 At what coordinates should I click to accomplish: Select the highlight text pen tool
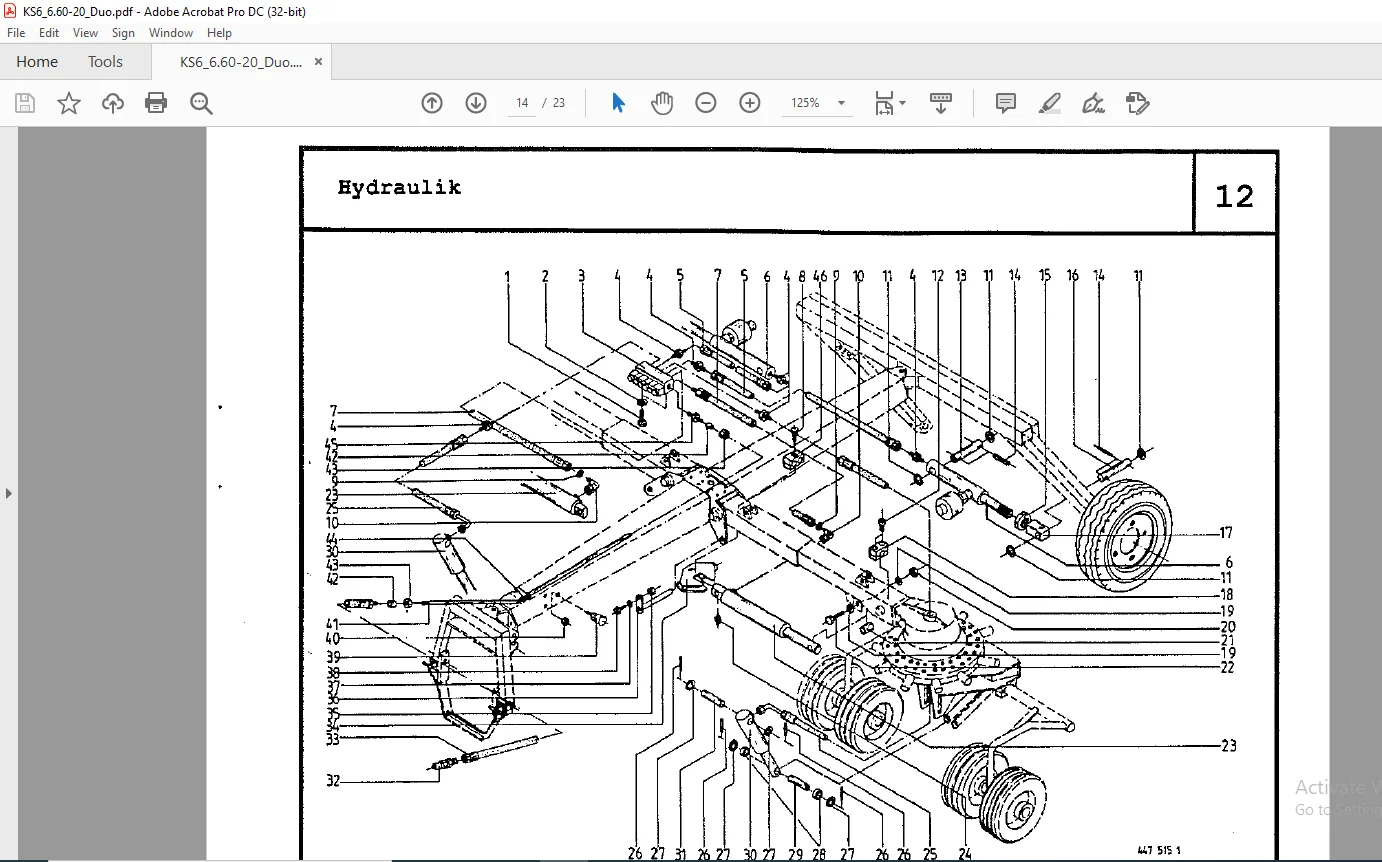(x=1049, y=103)
